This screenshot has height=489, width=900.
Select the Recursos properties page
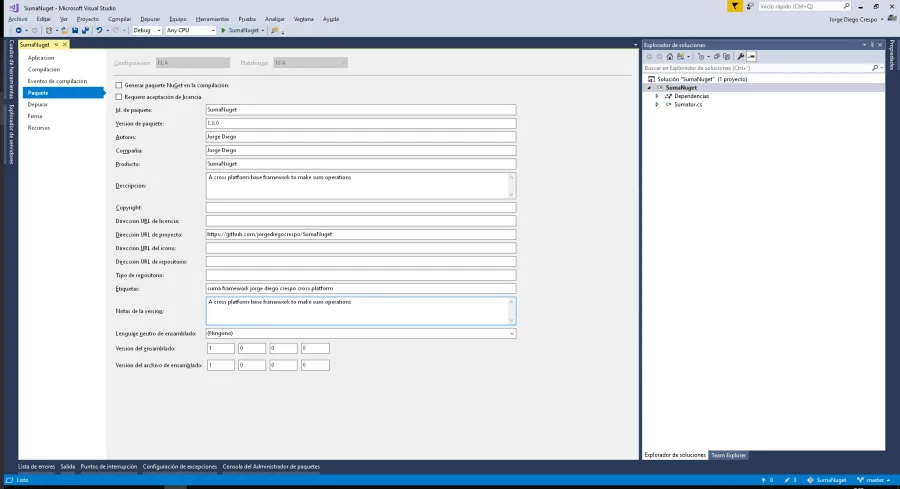coord(38,128)
